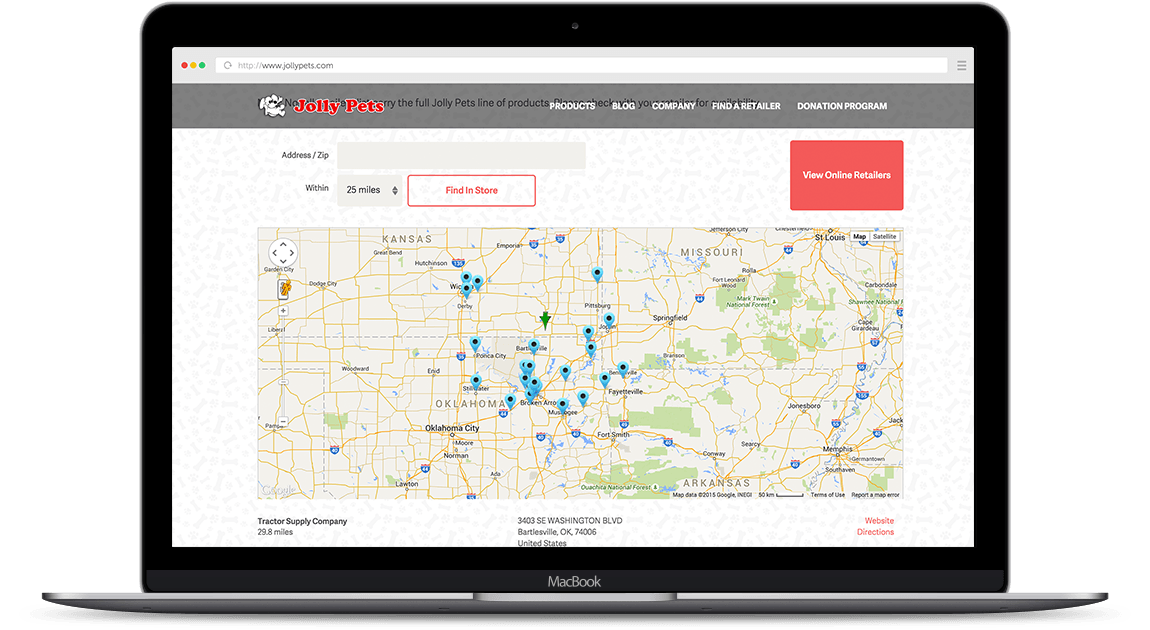Screen dimensions: 1150x630
Task: Zoom out with the map minus button
Action: [283, 422]
